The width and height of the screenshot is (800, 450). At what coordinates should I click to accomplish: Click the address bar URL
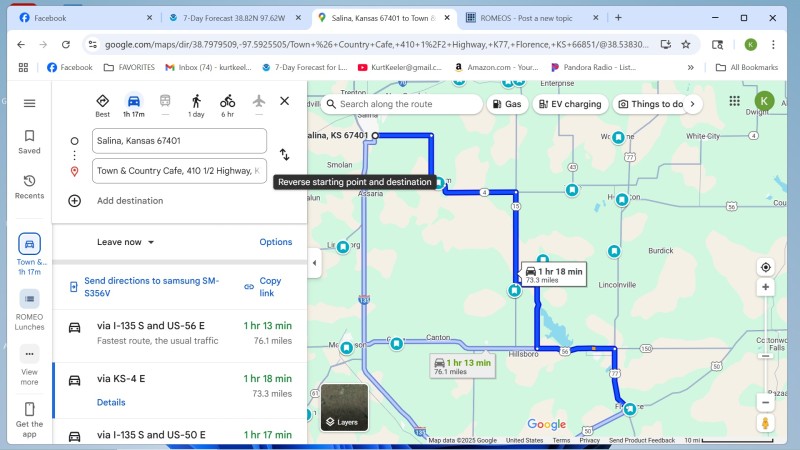tap(377, 44)
